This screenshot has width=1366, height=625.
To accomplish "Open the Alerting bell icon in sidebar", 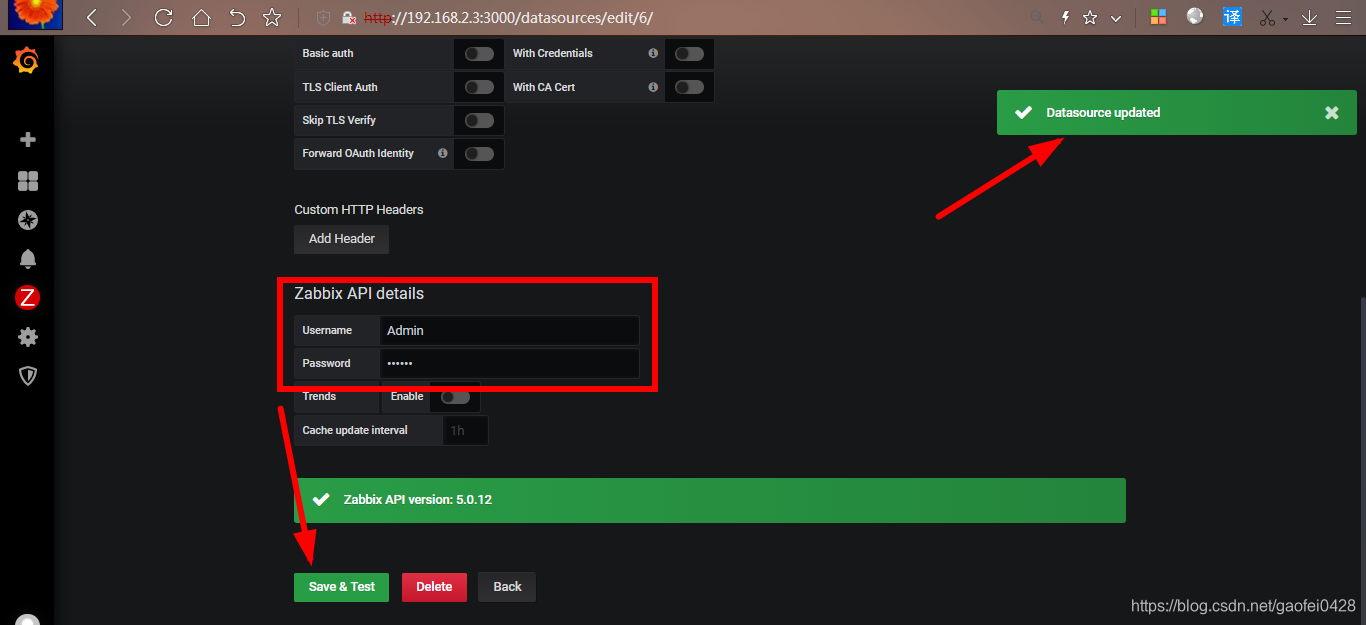I will pyautogui.click(x=28, y=259).
